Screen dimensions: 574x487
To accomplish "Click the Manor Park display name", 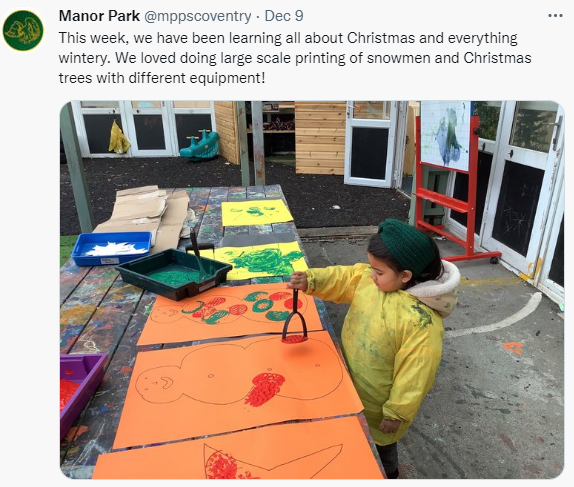I will (x=99, y=16).
